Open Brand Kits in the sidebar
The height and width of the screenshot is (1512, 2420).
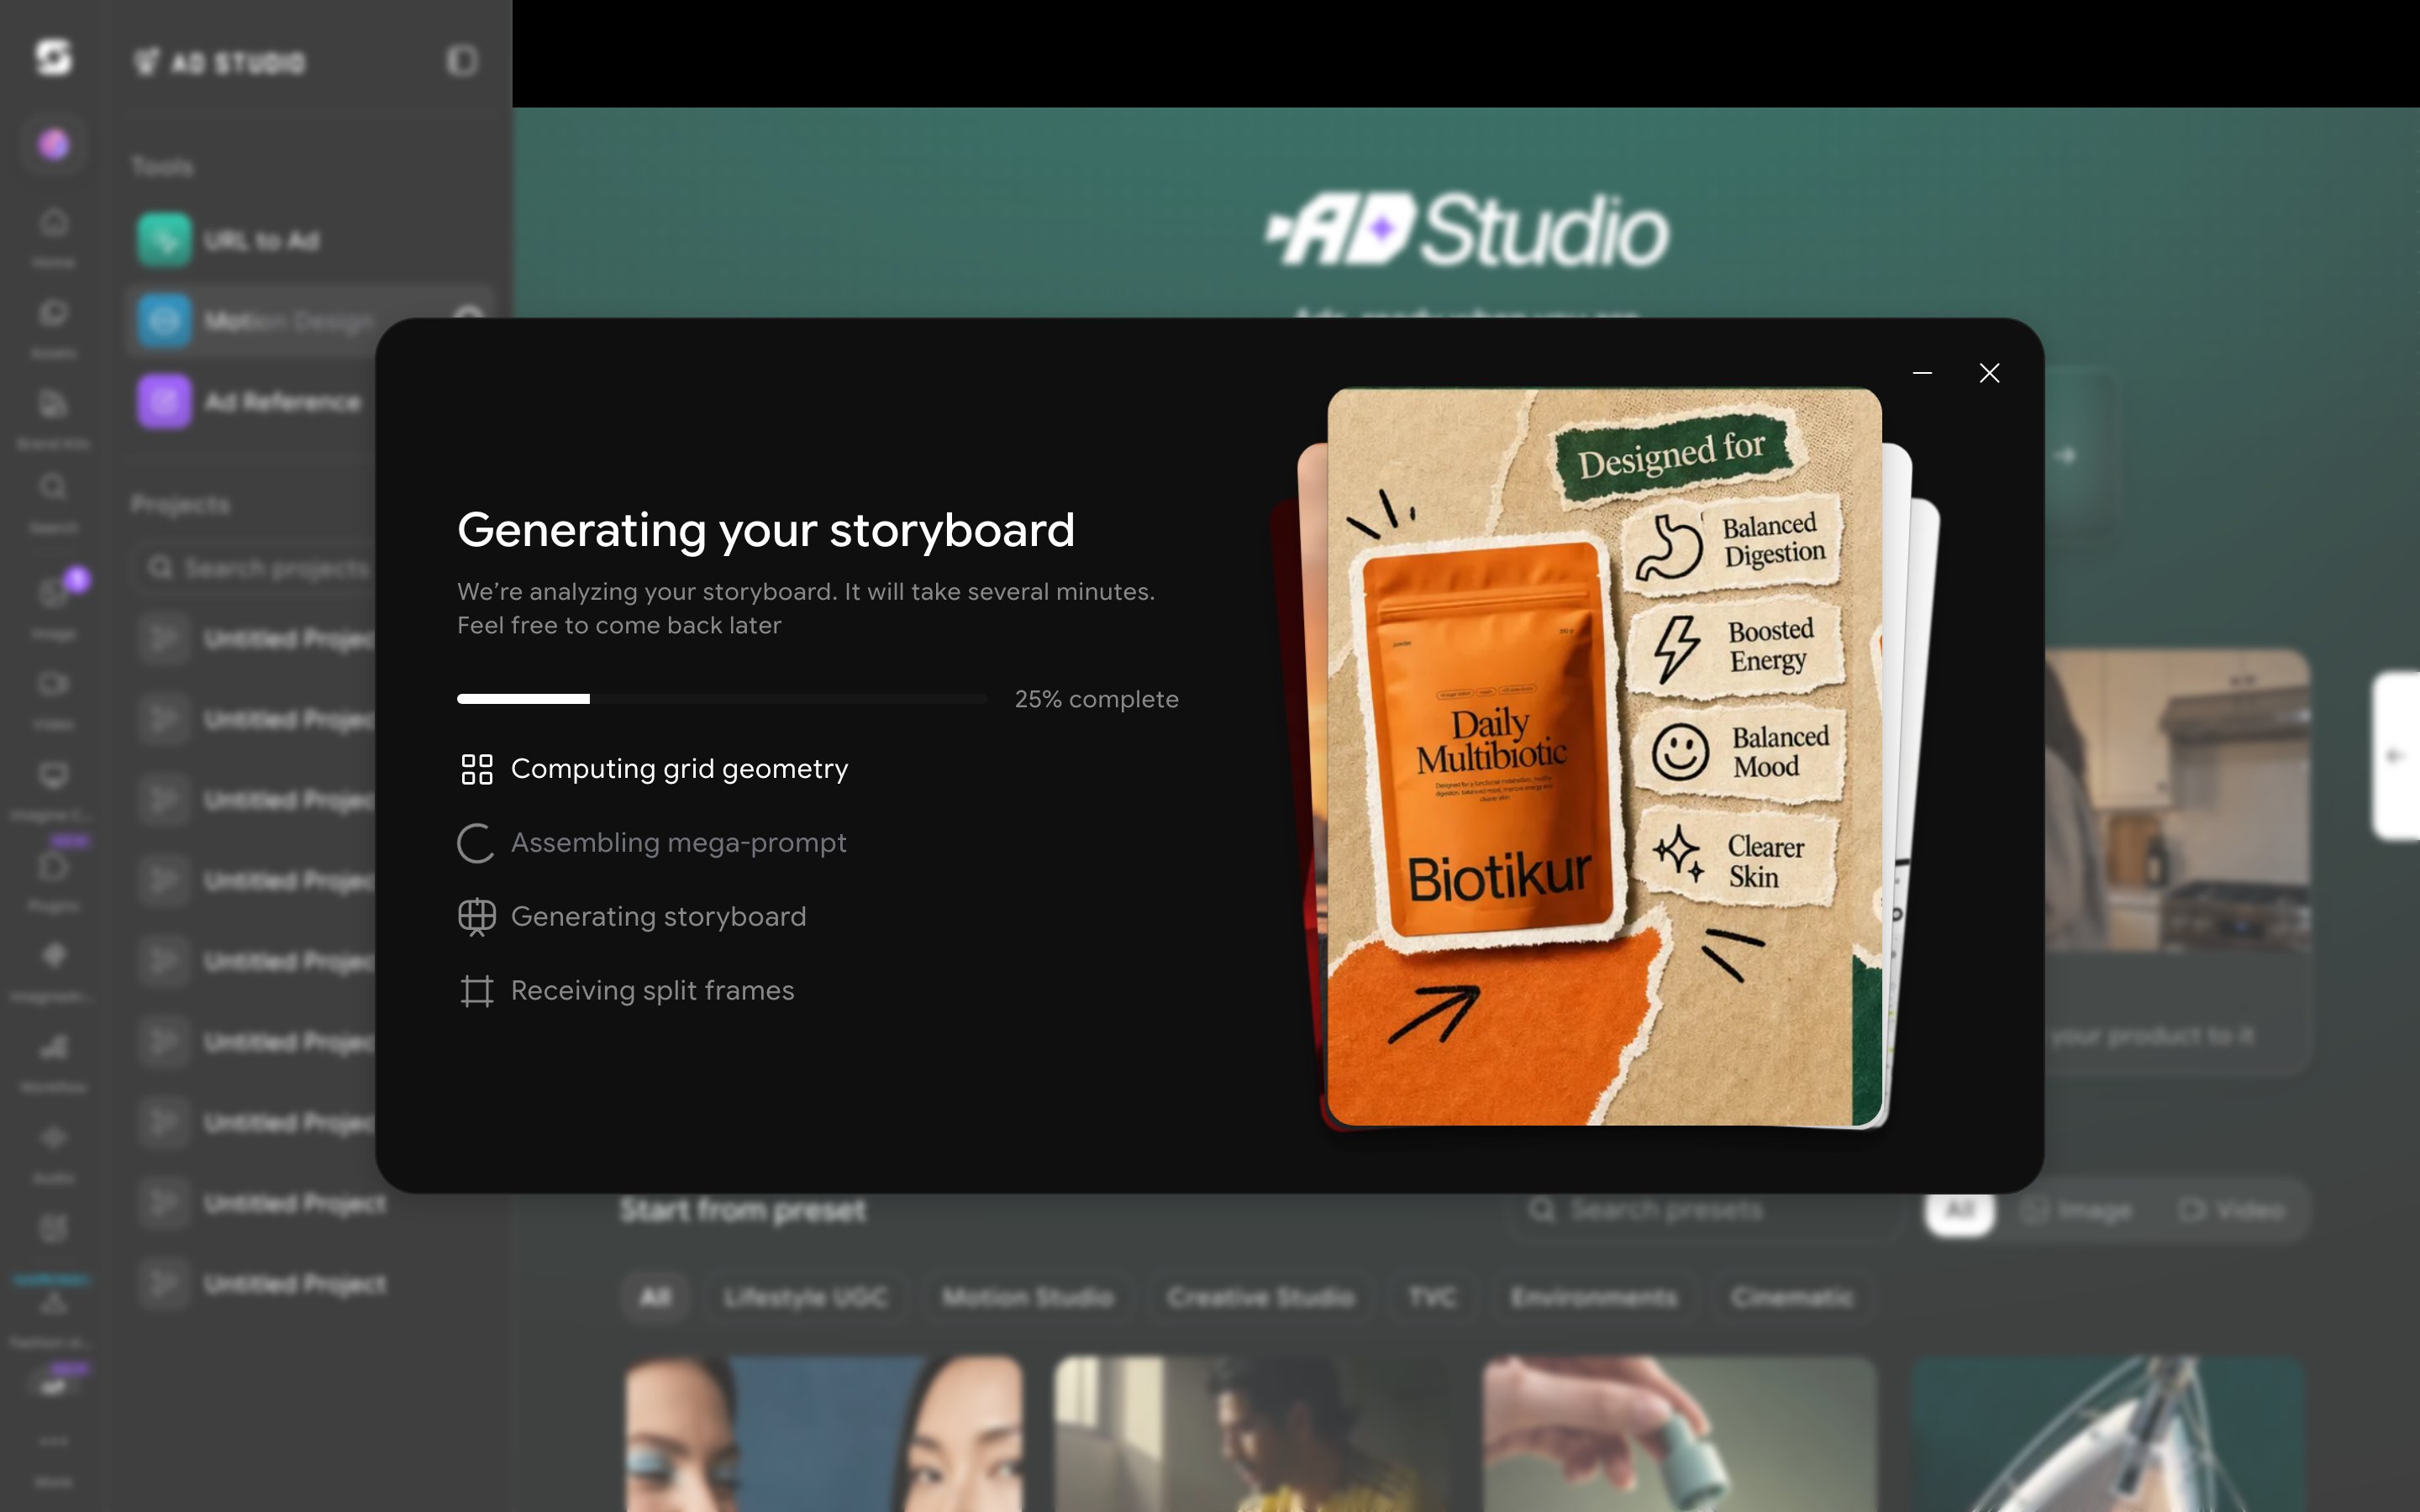[54, 418]
